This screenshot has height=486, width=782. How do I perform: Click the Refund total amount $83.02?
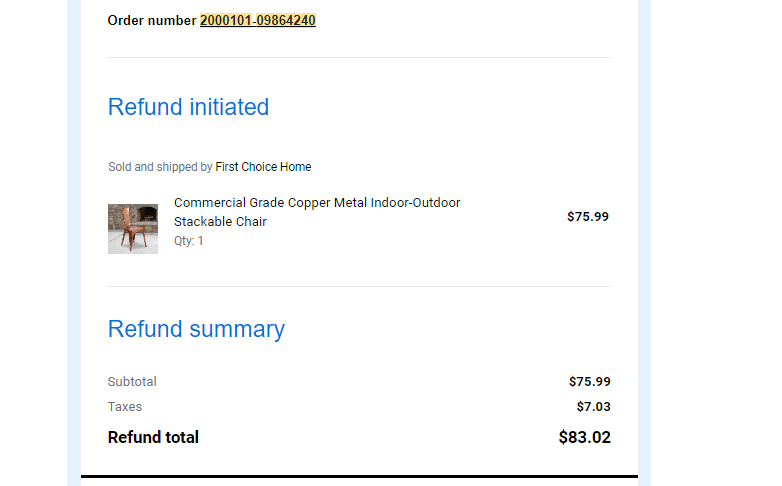point(585,437)
